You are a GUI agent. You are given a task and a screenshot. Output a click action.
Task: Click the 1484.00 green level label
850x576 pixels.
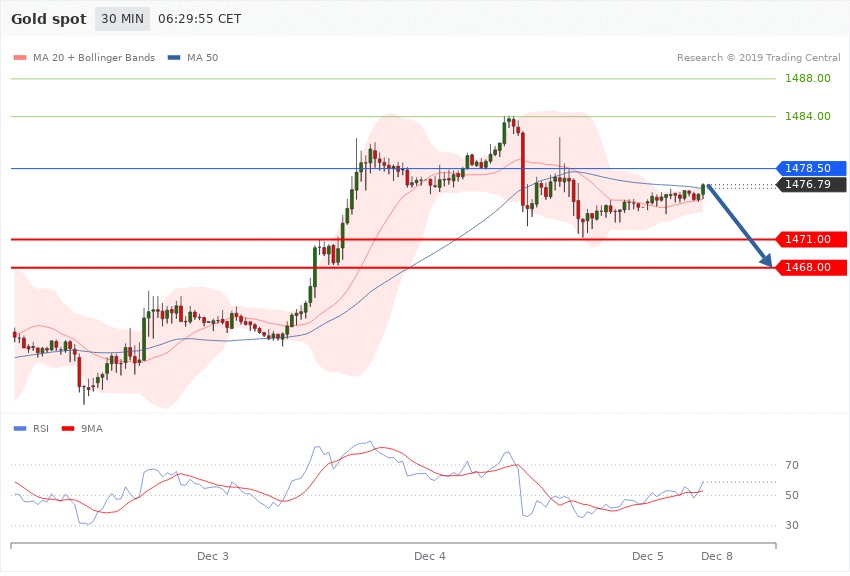(808, 116)
